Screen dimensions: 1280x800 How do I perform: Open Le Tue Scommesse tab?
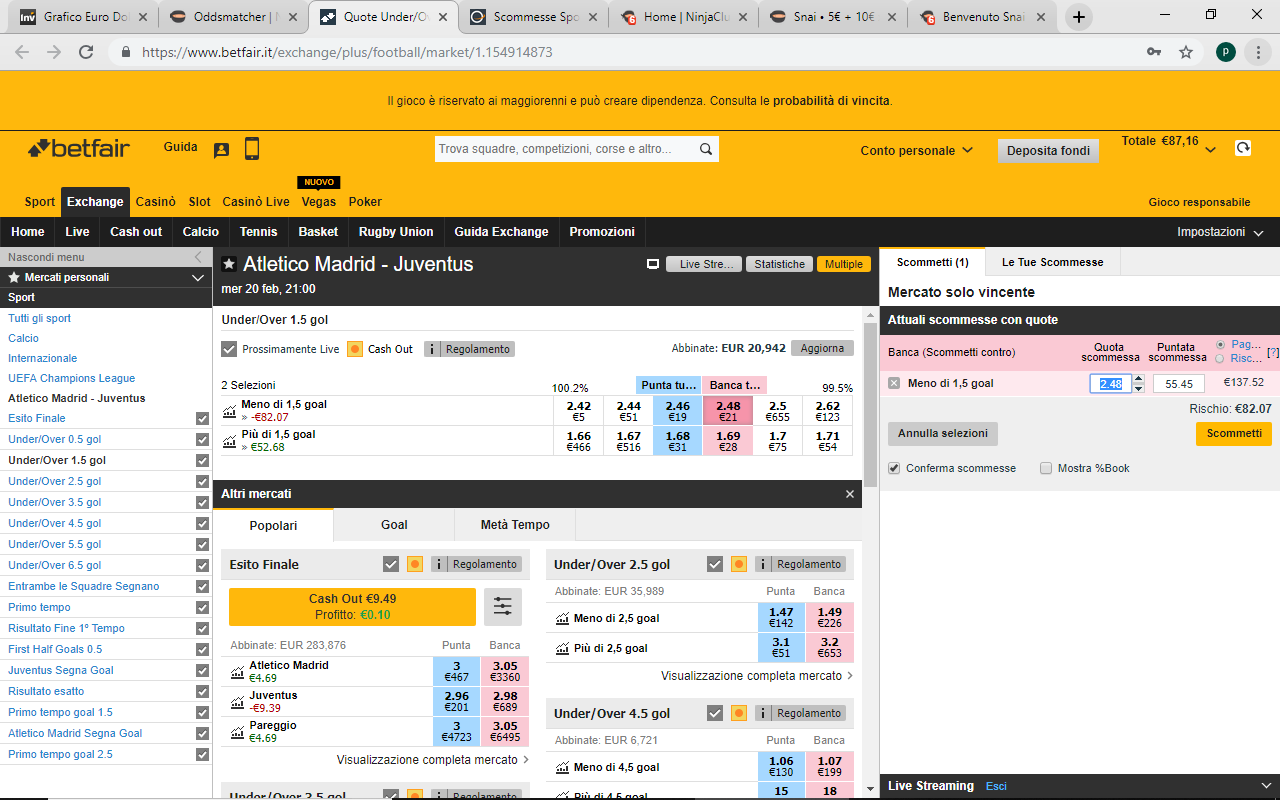(x=1052, y=262)
